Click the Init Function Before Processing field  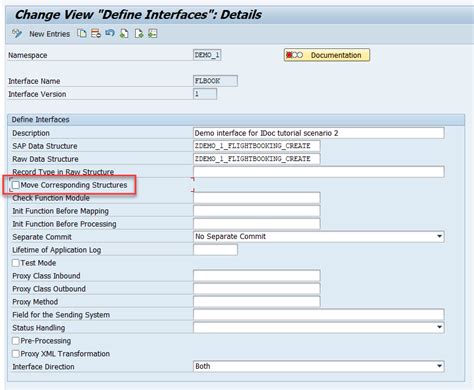257,224
